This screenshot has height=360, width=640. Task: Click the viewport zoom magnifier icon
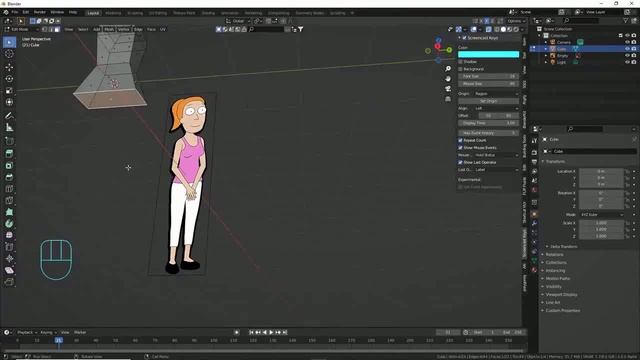(x=448, y=69)
